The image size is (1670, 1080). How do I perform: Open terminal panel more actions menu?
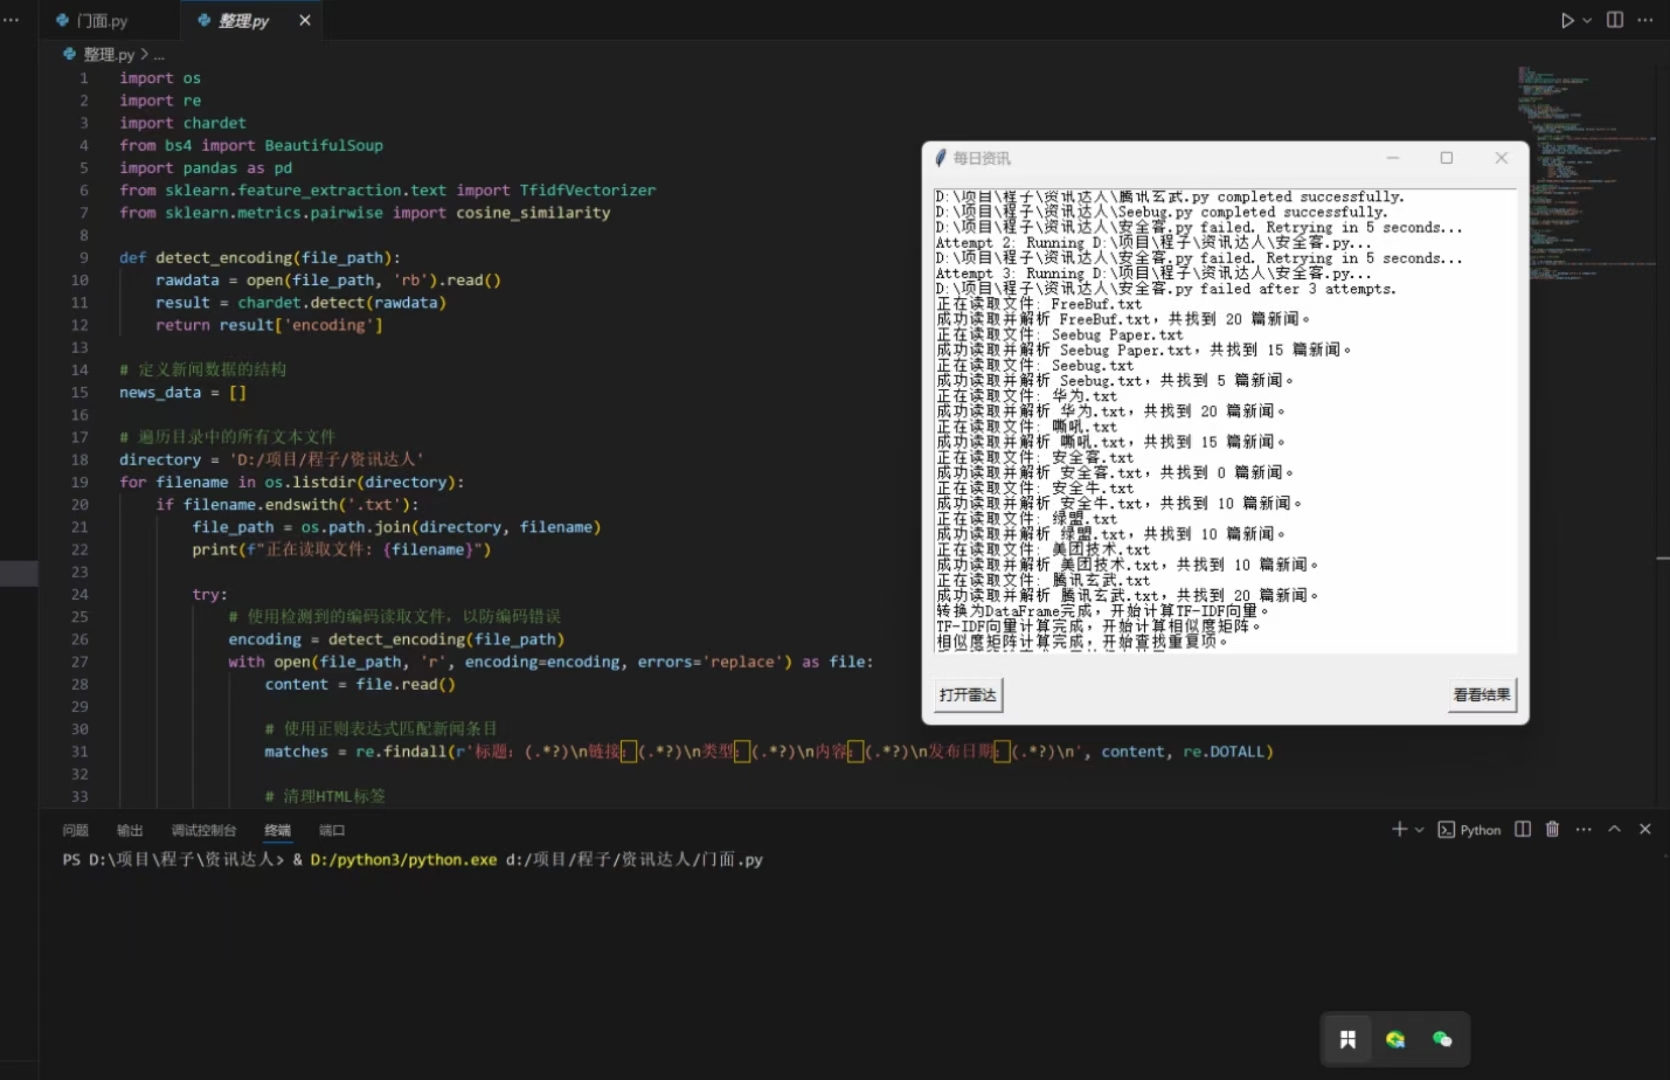point(1583,829)
